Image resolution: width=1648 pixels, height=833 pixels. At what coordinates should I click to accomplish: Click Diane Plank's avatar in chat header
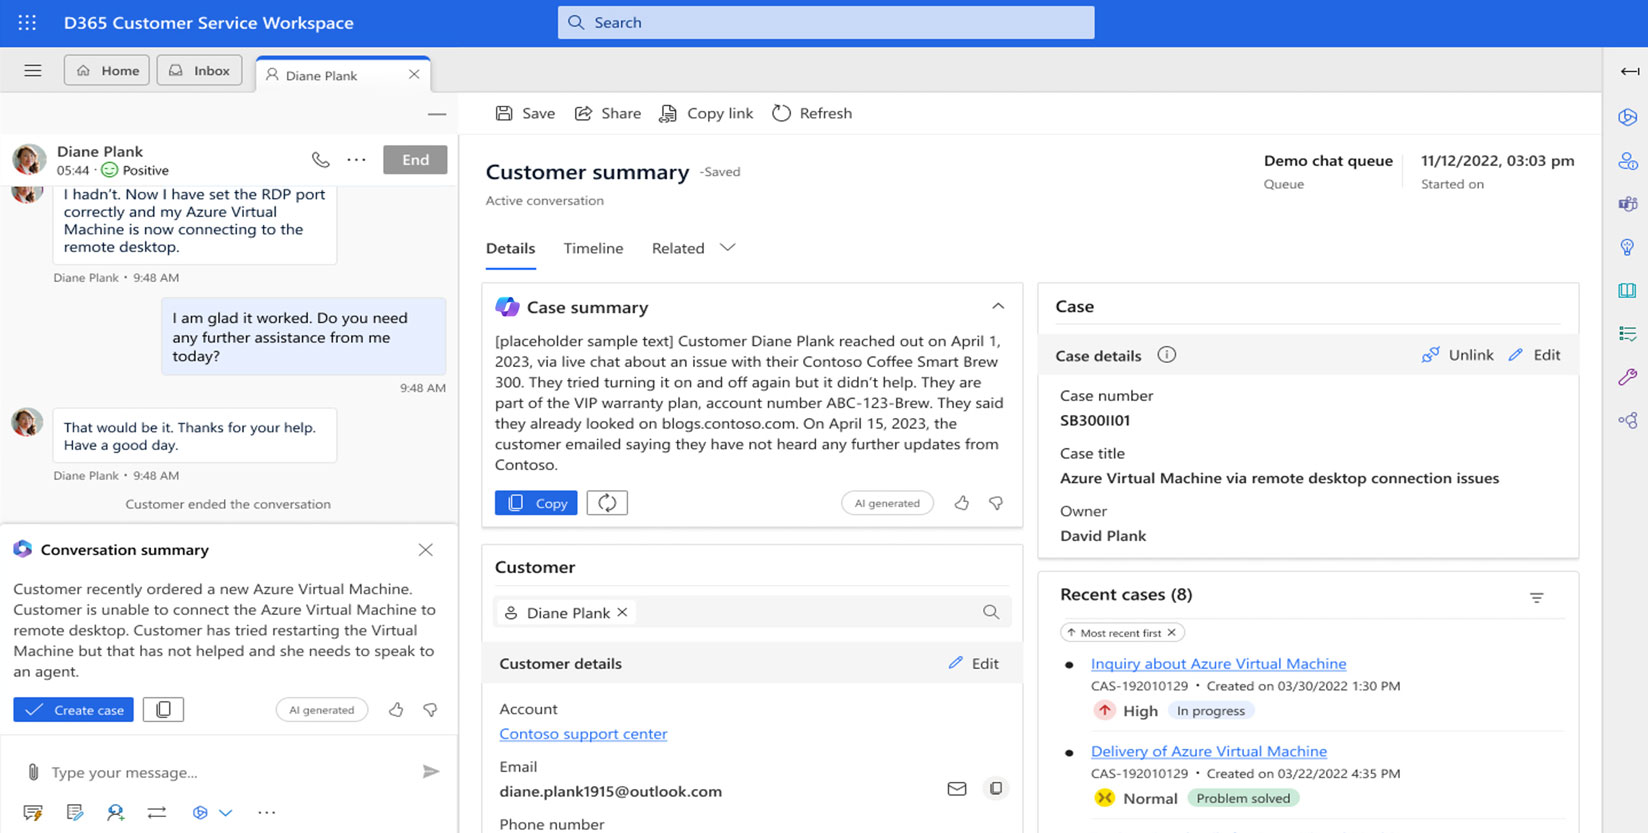(x=29, y=160)
